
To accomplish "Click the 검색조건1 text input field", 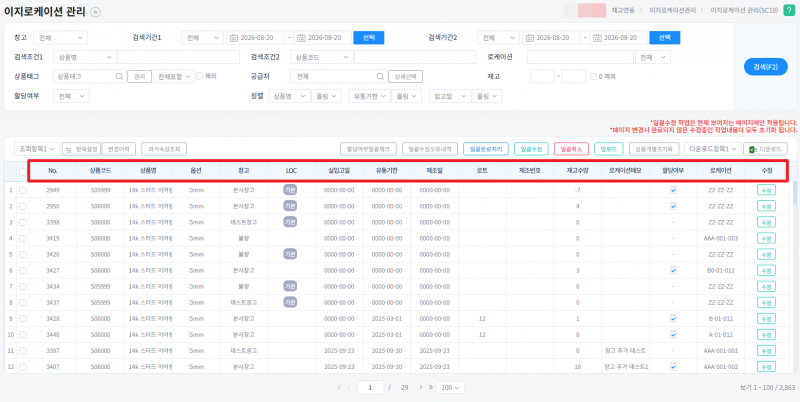I will pyautogui.click(x=179, y=57).
